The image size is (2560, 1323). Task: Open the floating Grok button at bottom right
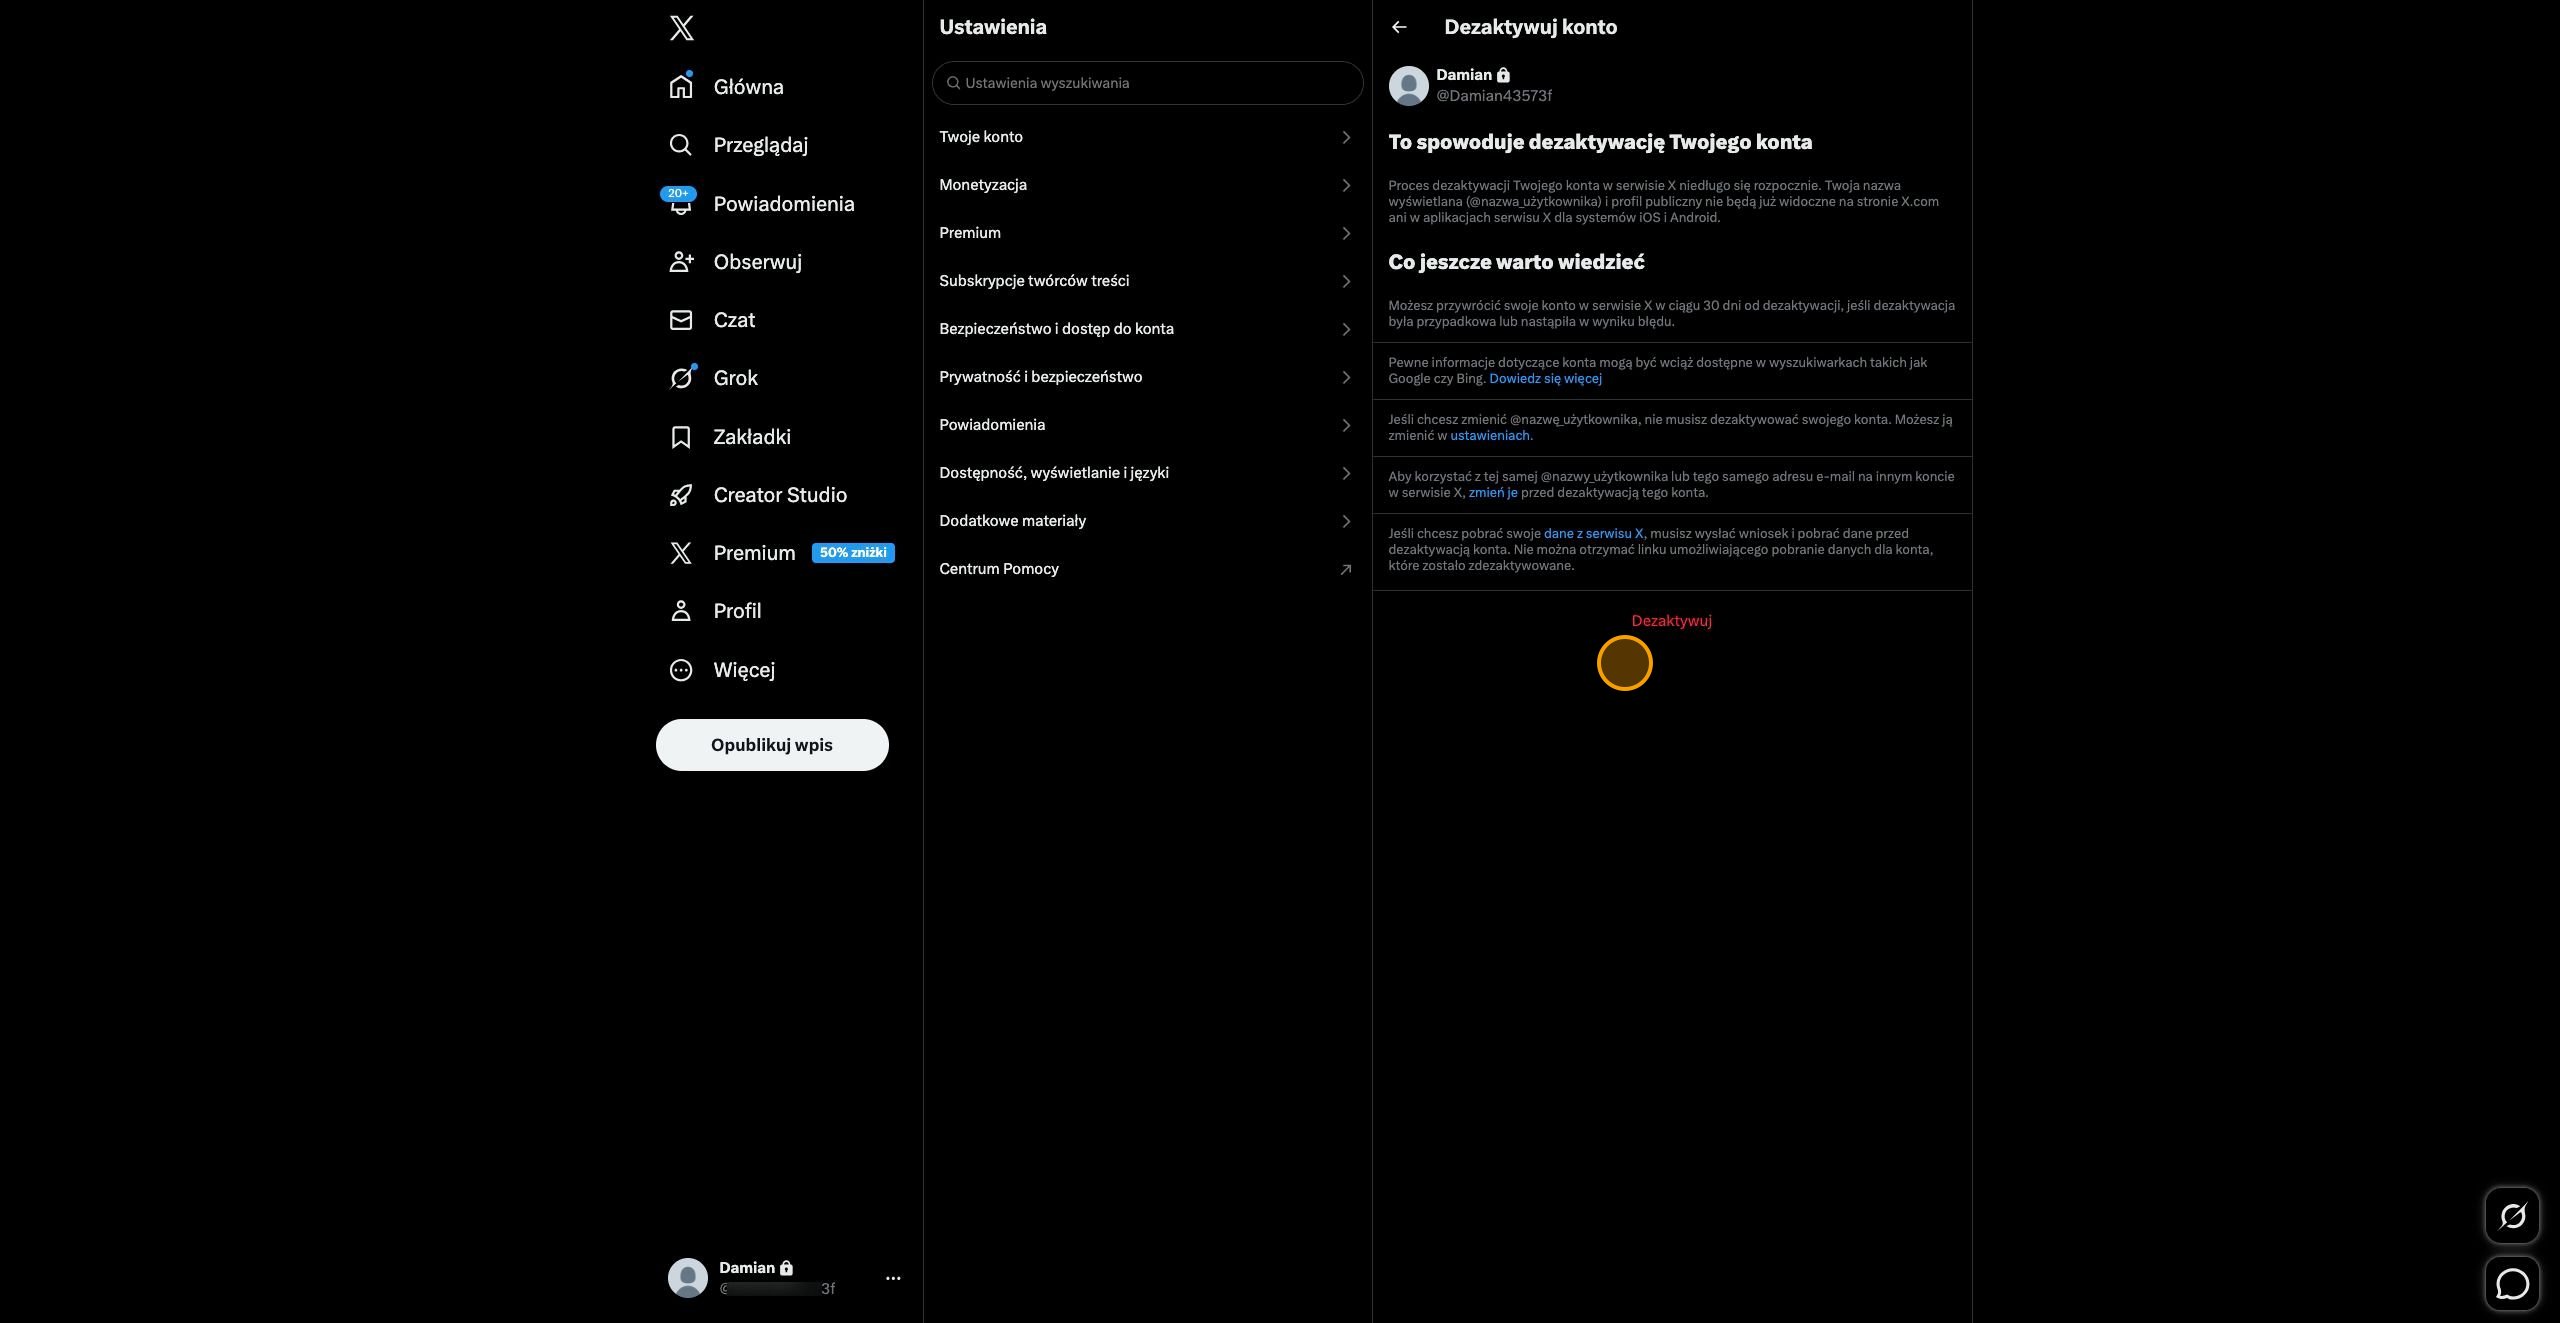click(2512, 1216)
